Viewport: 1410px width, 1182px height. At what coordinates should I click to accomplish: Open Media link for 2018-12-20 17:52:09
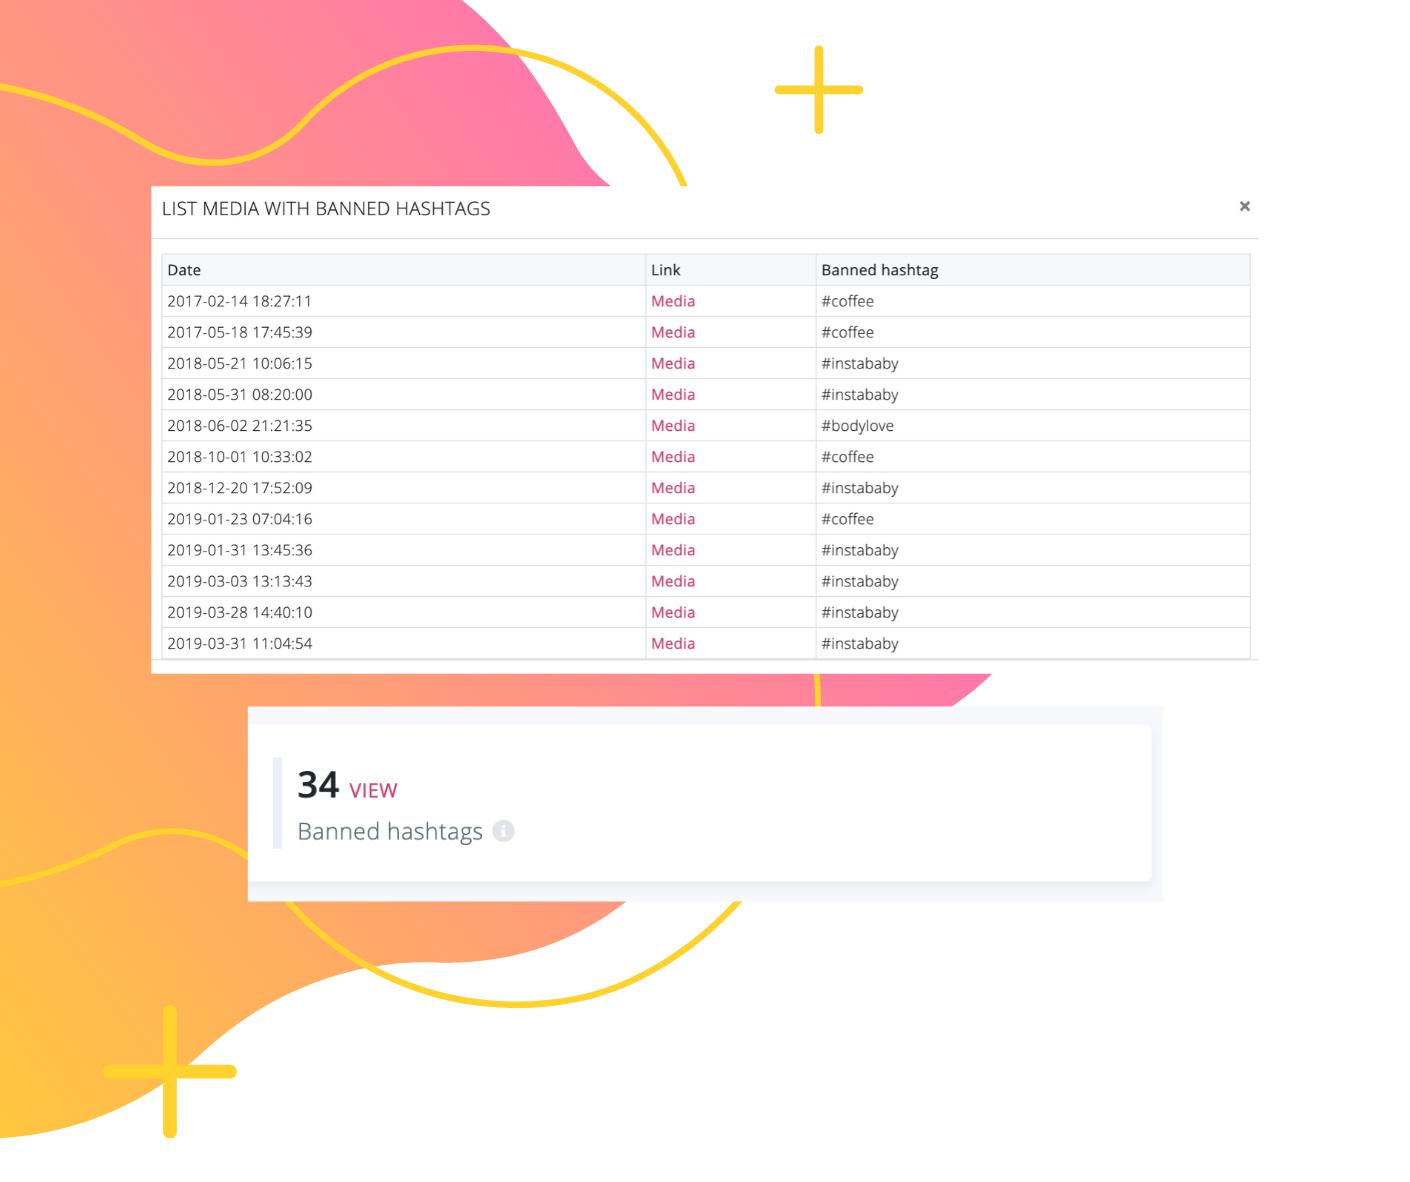672,488
